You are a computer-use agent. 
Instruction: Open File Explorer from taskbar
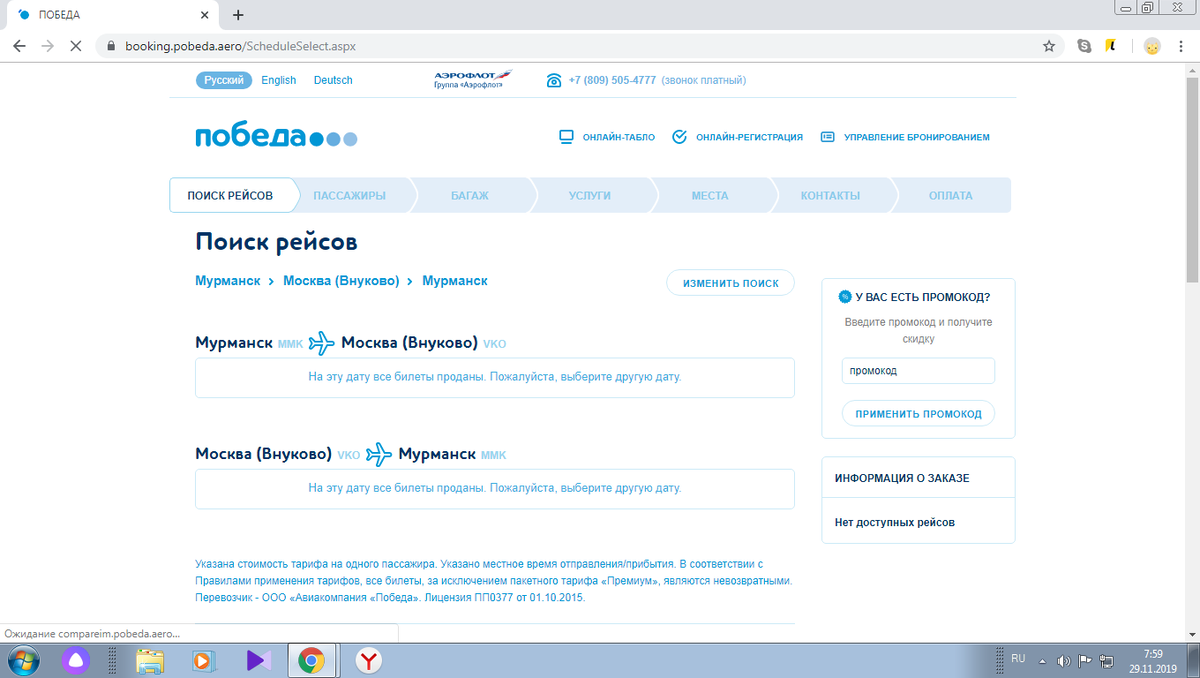150,660
